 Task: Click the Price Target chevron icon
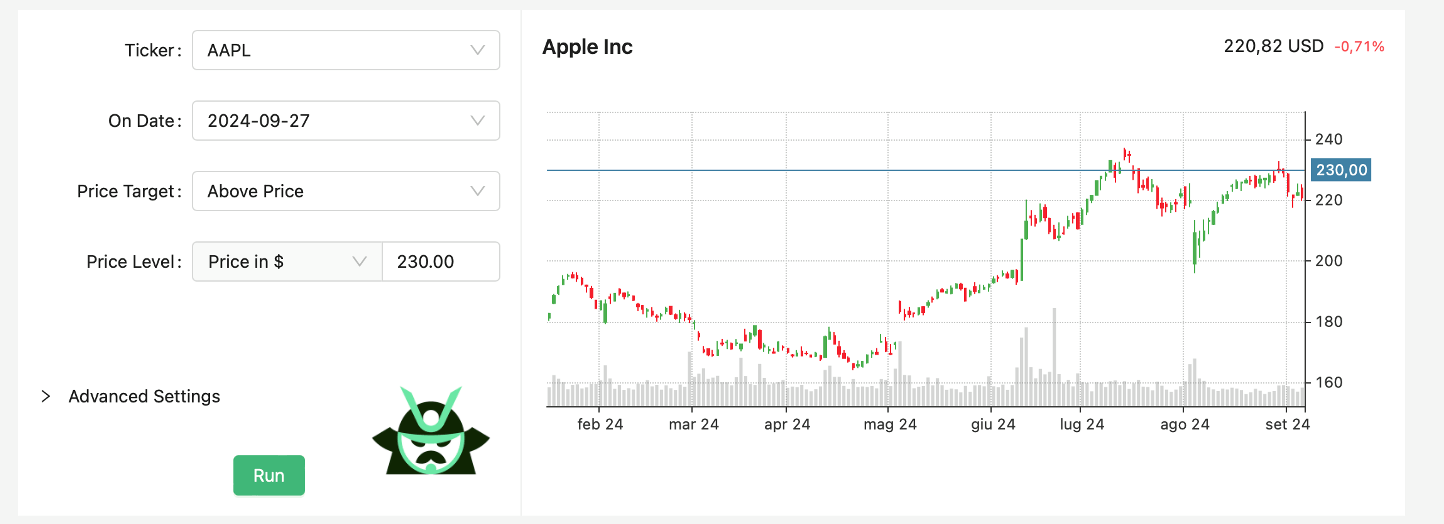click(x=477, y=191)
